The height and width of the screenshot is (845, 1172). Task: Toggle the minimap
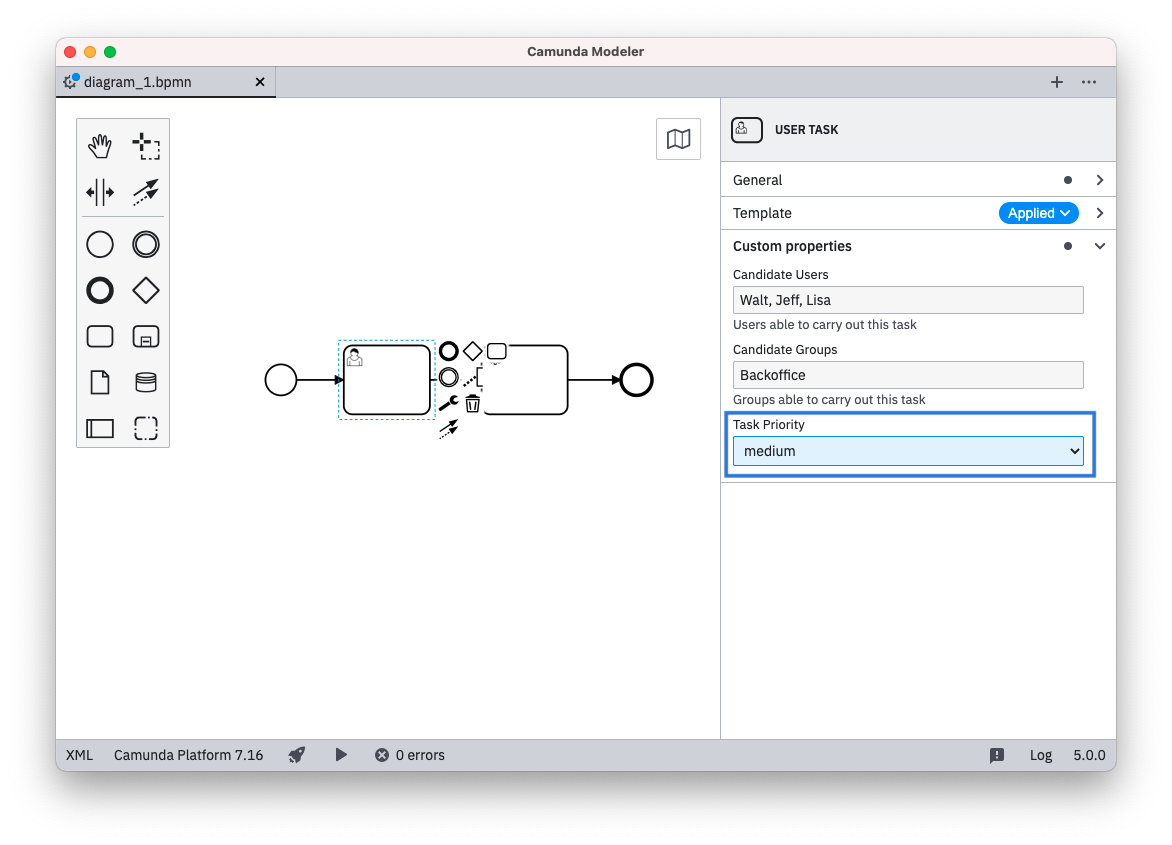678,139
